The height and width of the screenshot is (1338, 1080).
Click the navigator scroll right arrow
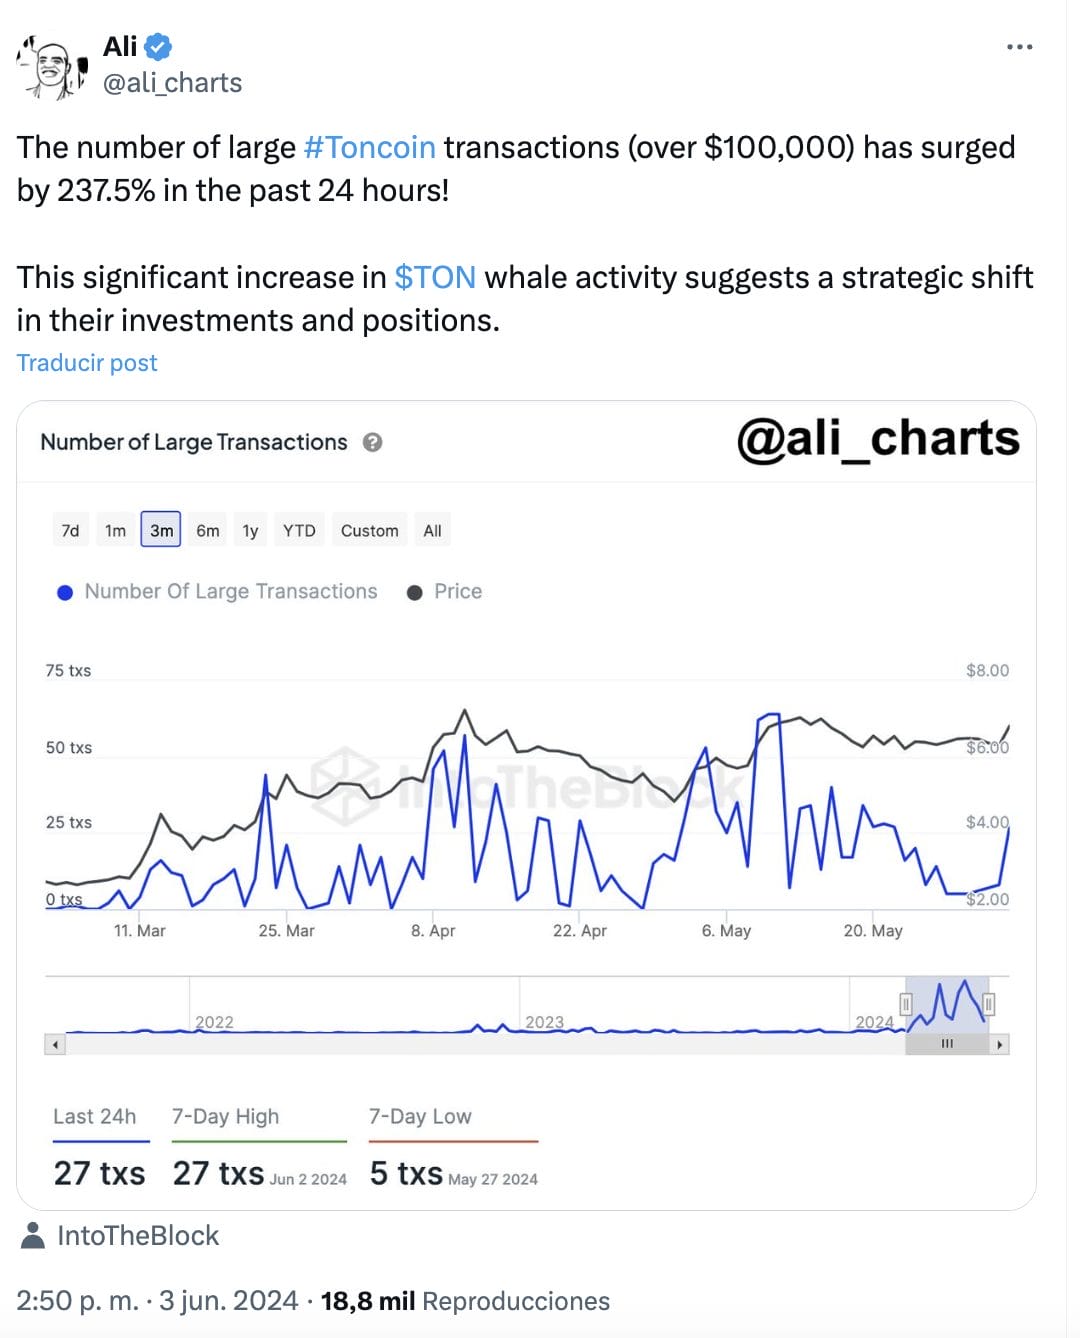pos(999,1045)
